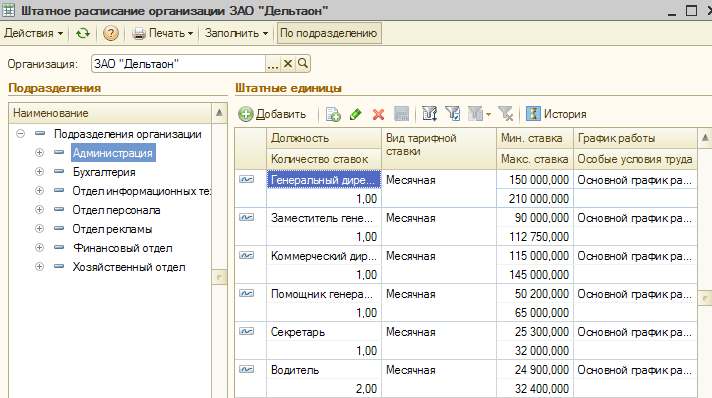Open the Действия menu
Viewport: 712px width, 398px height.
(33, 33)
